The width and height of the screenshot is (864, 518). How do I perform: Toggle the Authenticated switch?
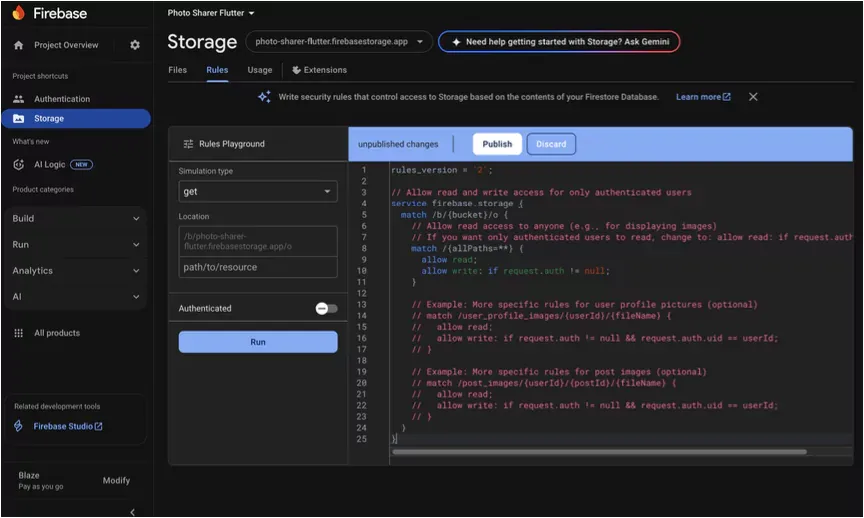pos(327,309)
